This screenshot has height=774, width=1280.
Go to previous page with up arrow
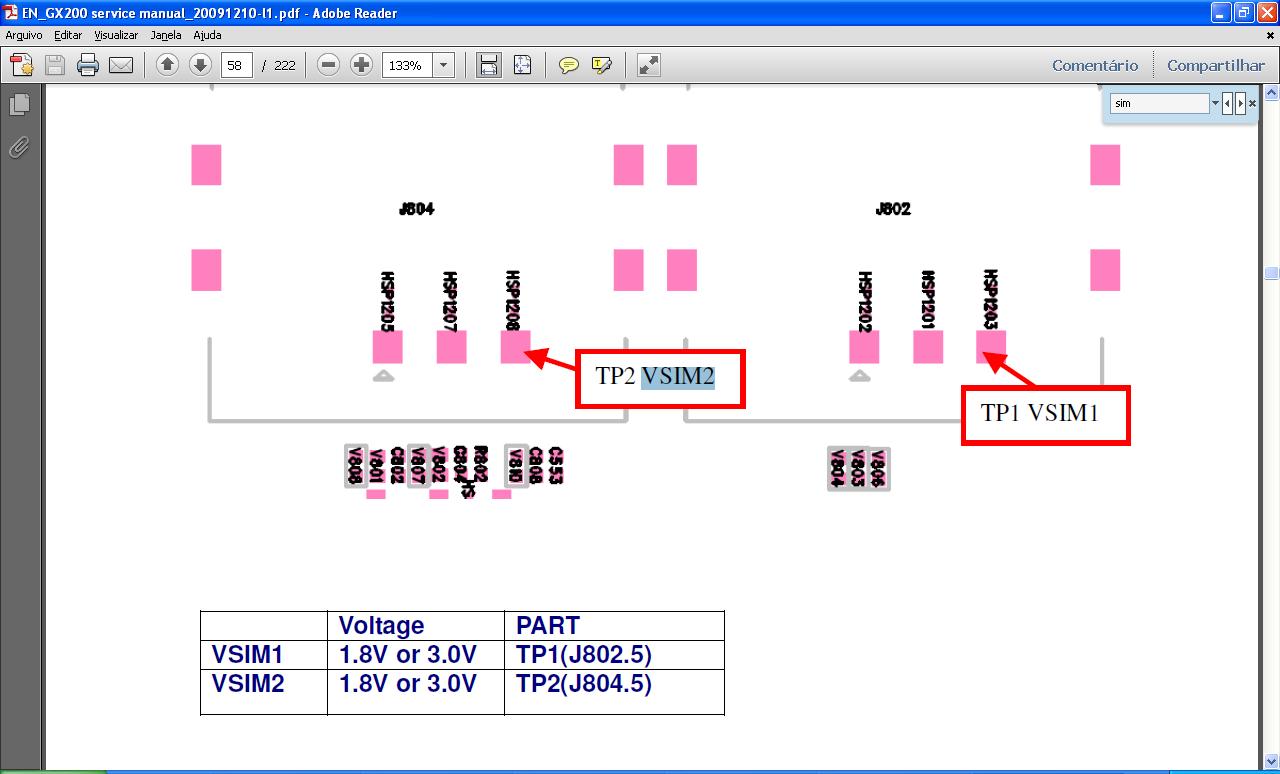click(x=168, y=65)
